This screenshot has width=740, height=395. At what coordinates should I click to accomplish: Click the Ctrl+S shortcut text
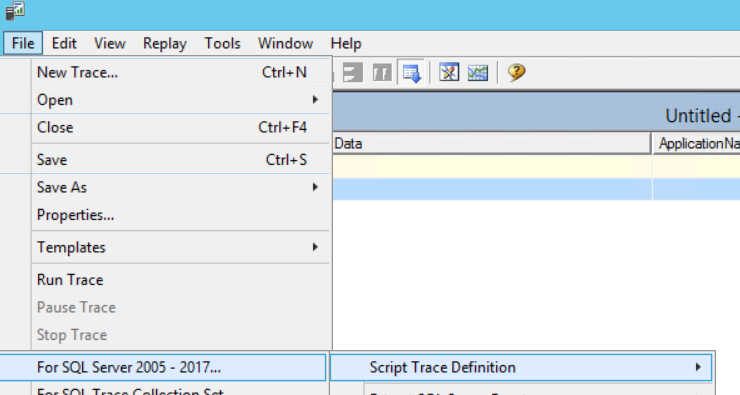click(x=286, y=160)
